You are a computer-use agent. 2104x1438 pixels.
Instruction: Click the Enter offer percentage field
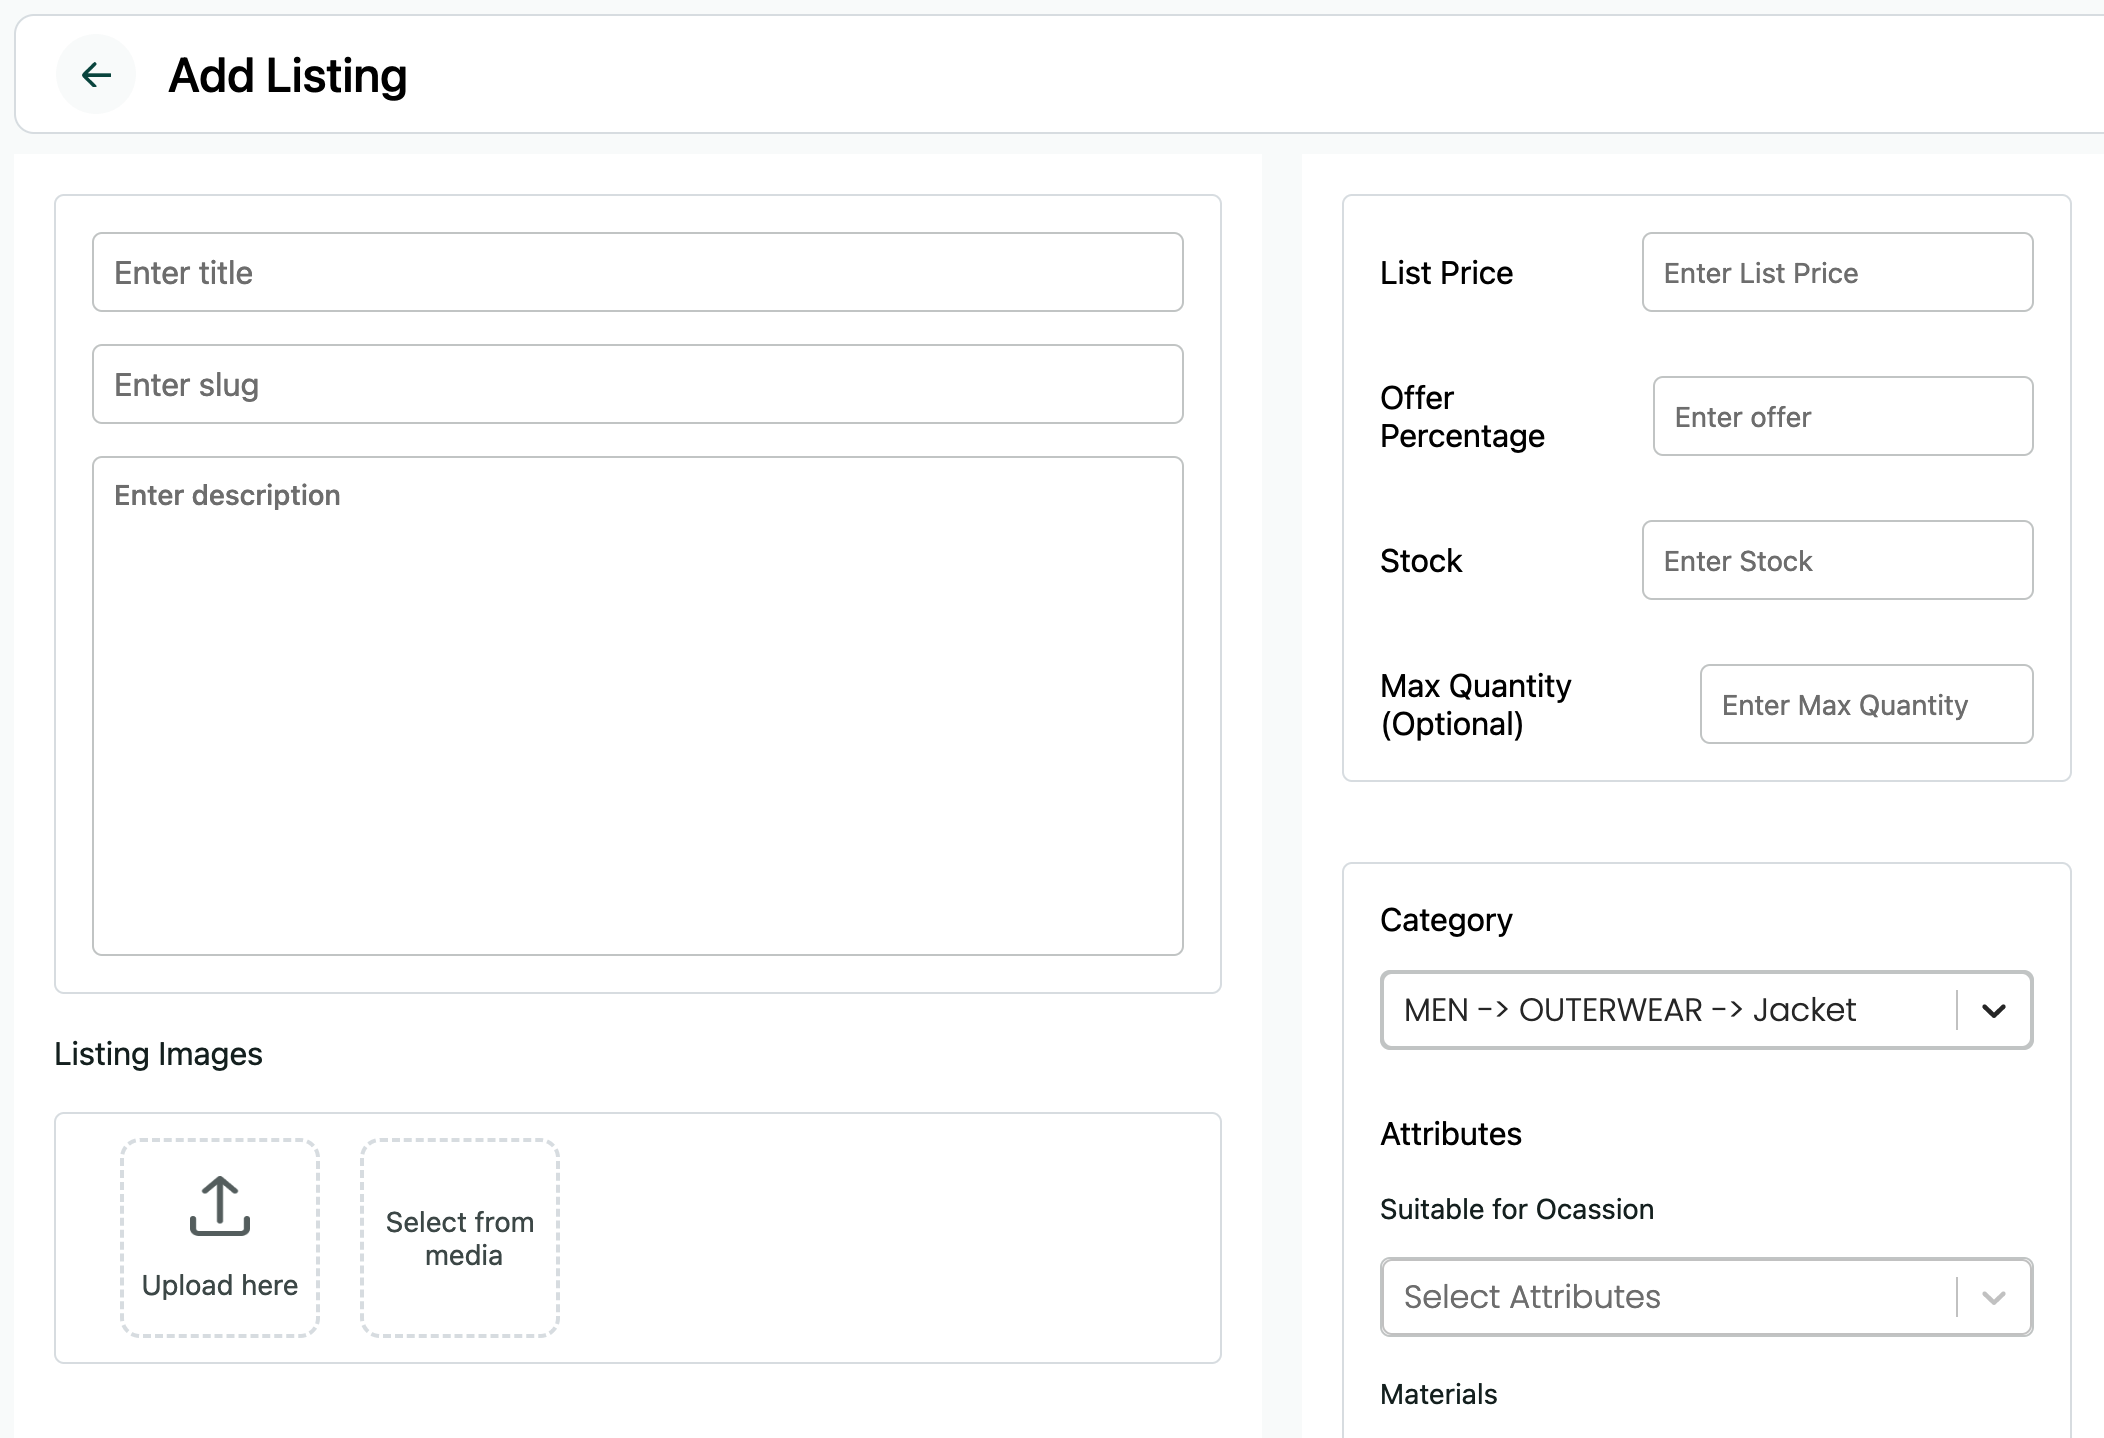click(x=1842, y=416)
